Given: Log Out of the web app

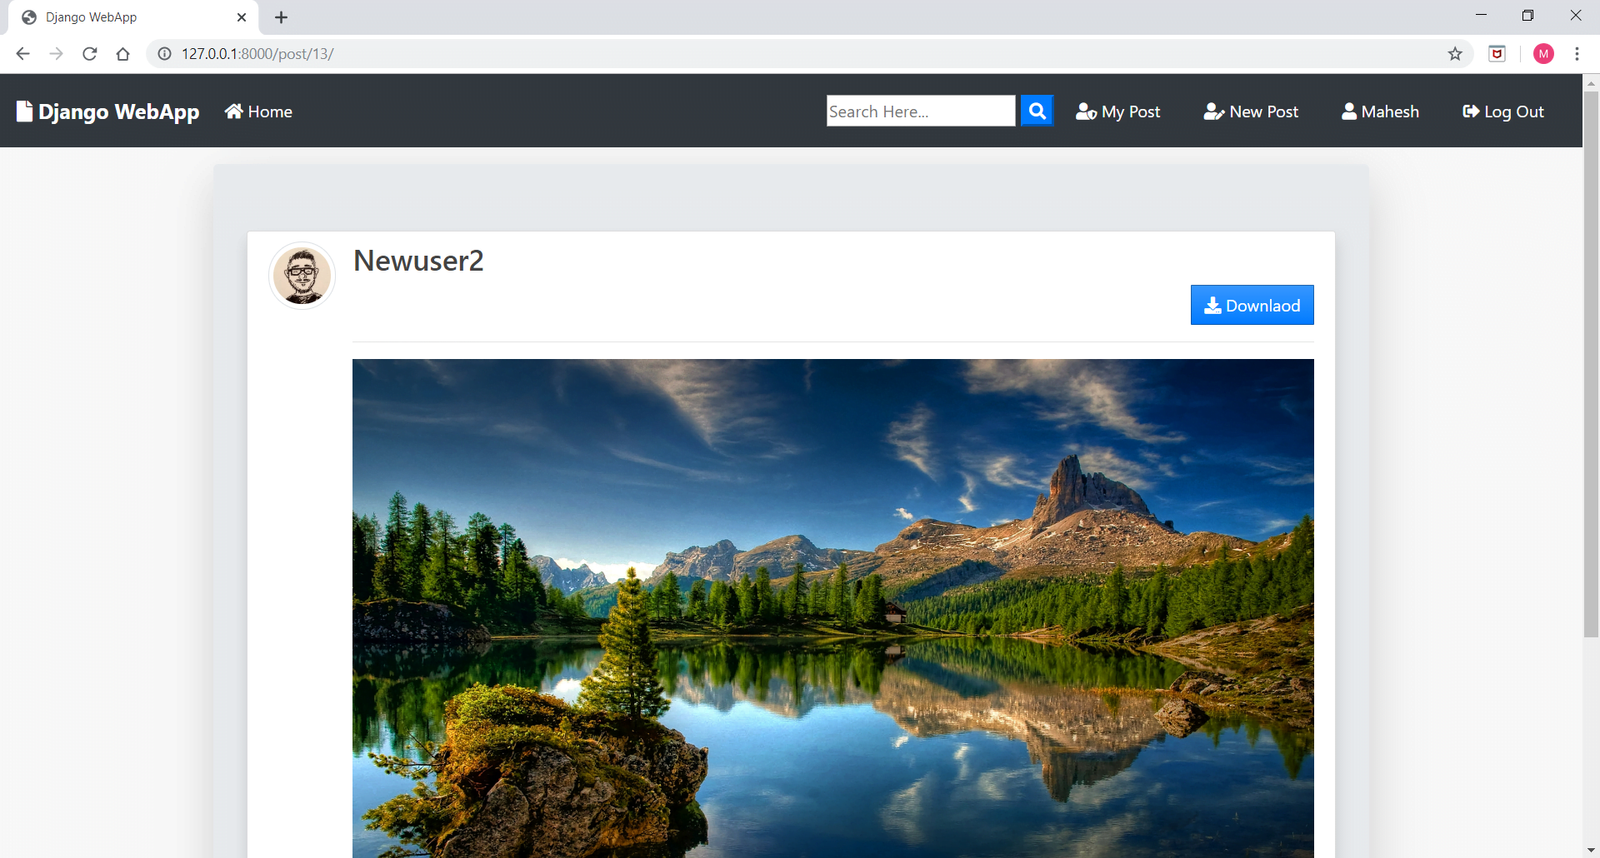Looking at the screenshot, I should click(1503, 112).
